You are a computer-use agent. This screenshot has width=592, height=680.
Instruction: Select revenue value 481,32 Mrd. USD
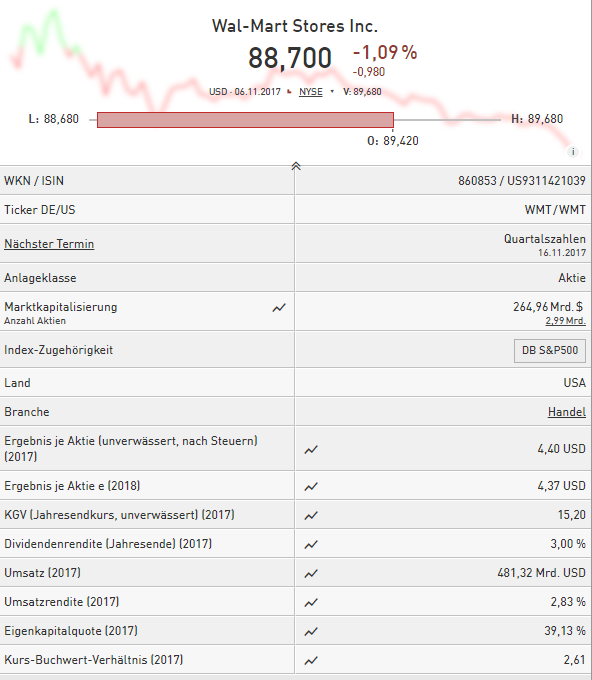click(x=541, y=573)
